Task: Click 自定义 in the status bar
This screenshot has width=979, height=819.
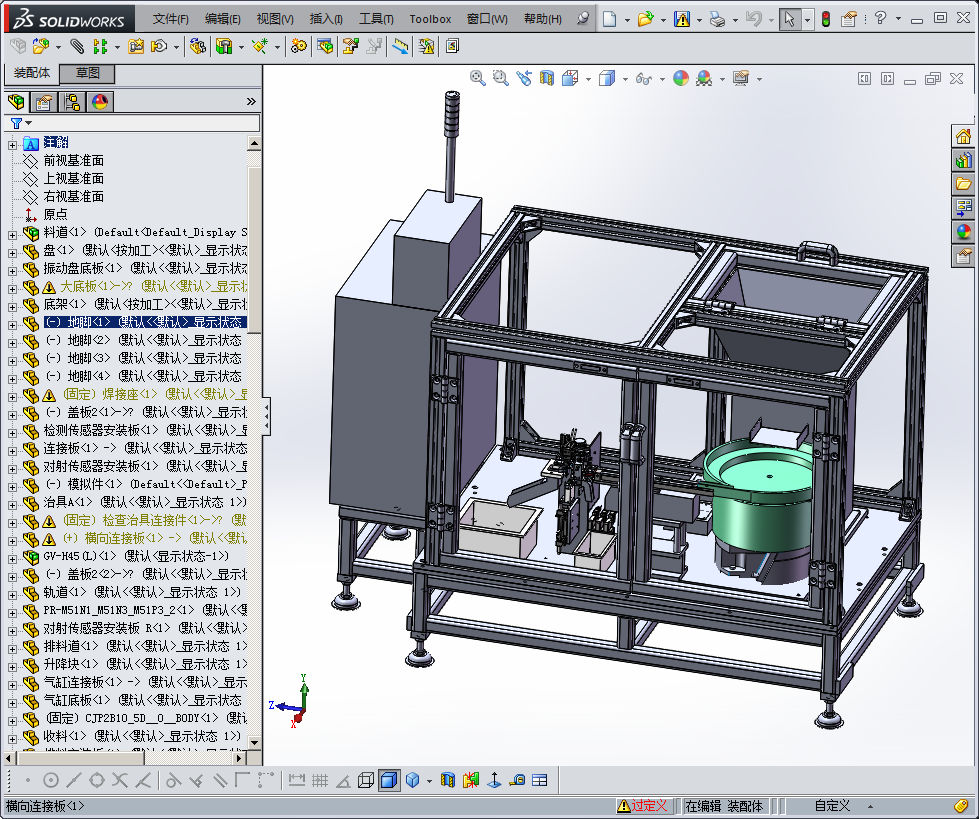Action: click(x=832, y=805)
